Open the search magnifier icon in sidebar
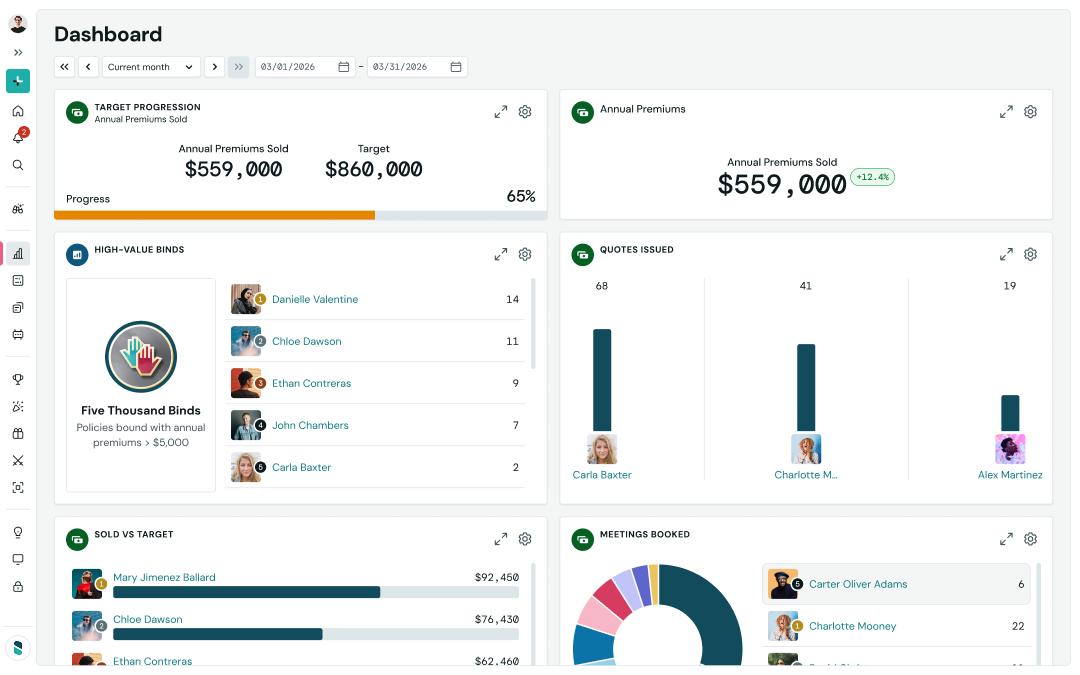The image size is (1080, 675). [x=18, y=165]
